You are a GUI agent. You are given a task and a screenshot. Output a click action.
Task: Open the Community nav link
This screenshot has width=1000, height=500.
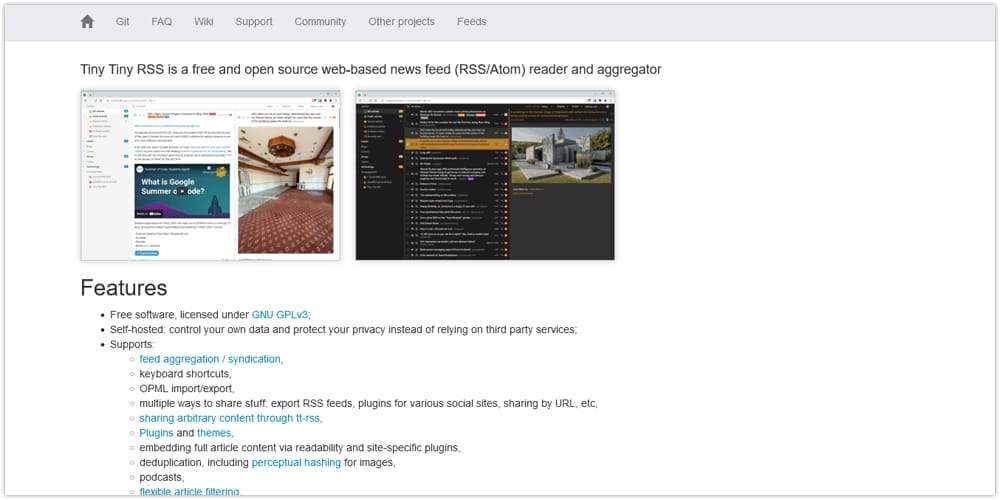pyautogui.click(x=320, y=22)
